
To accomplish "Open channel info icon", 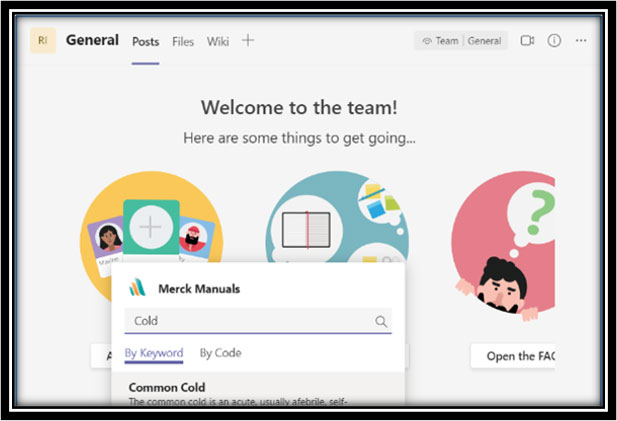I will 554,41.
